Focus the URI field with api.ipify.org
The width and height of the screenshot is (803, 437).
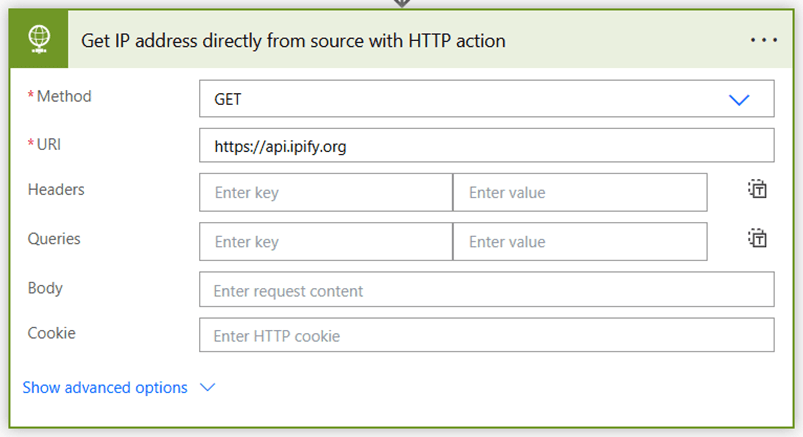pos(486,146)
